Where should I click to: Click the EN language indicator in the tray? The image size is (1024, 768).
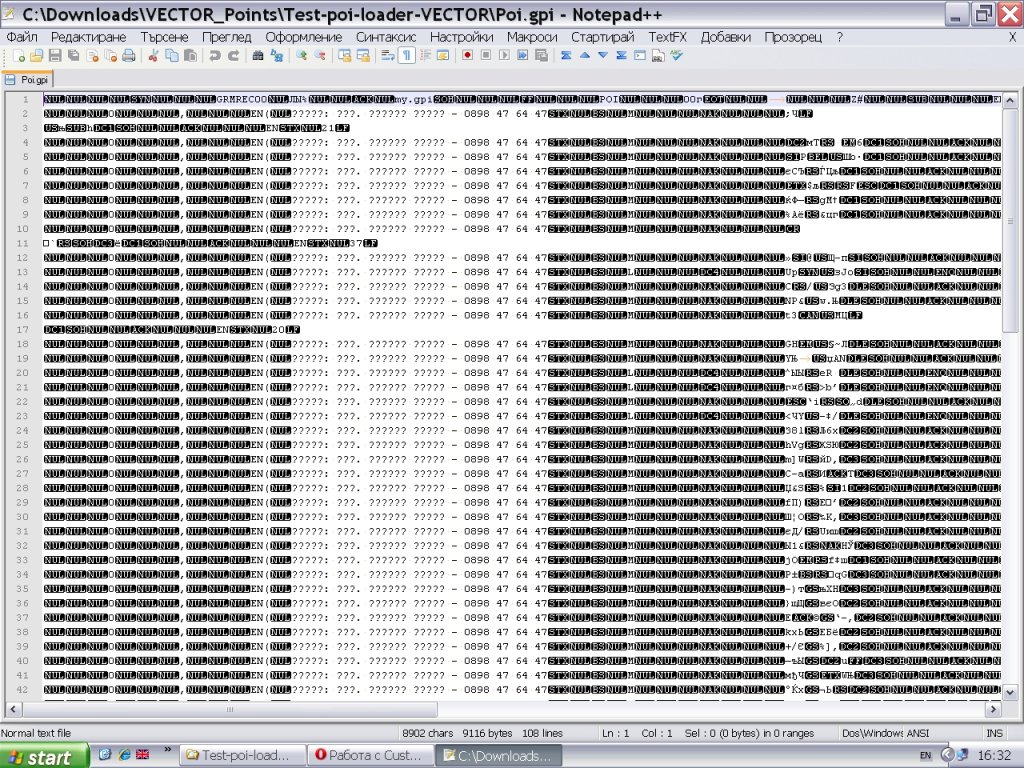pyautogui.click(x=925, y=756)
